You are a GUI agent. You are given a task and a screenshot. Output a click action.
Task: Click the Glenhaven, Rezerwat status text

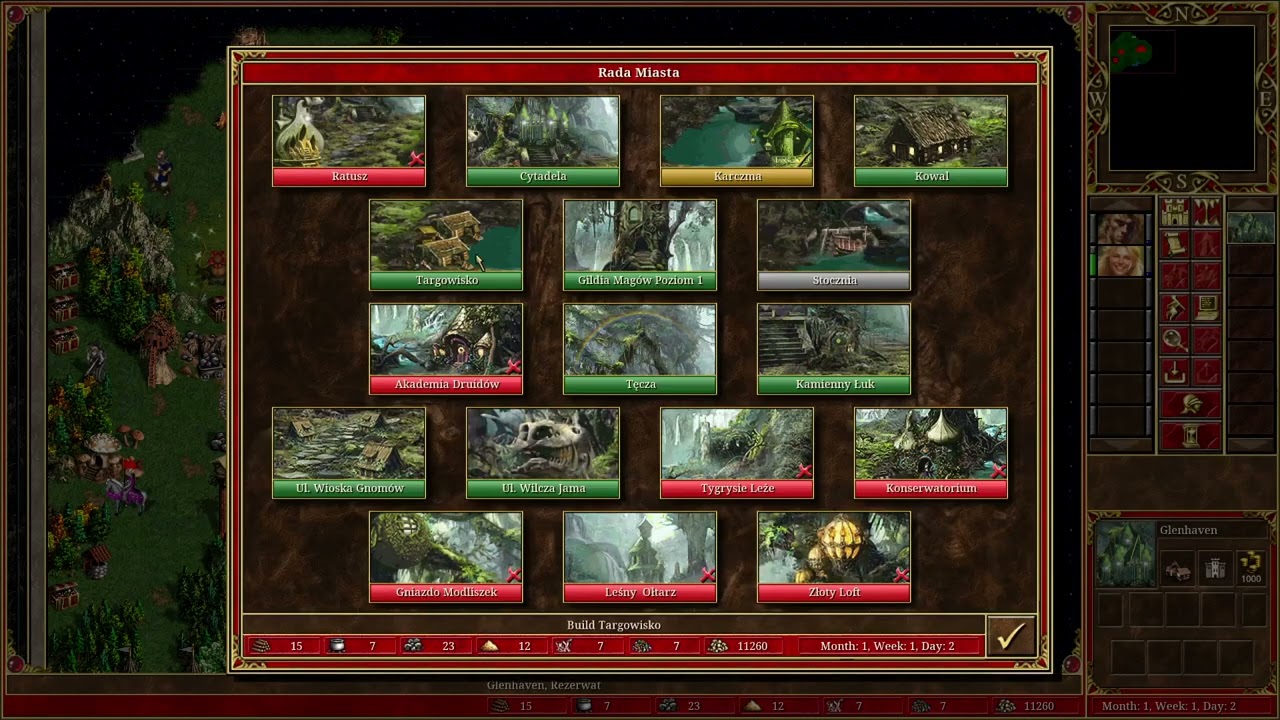pyautogui.click(x=544, y=685)
